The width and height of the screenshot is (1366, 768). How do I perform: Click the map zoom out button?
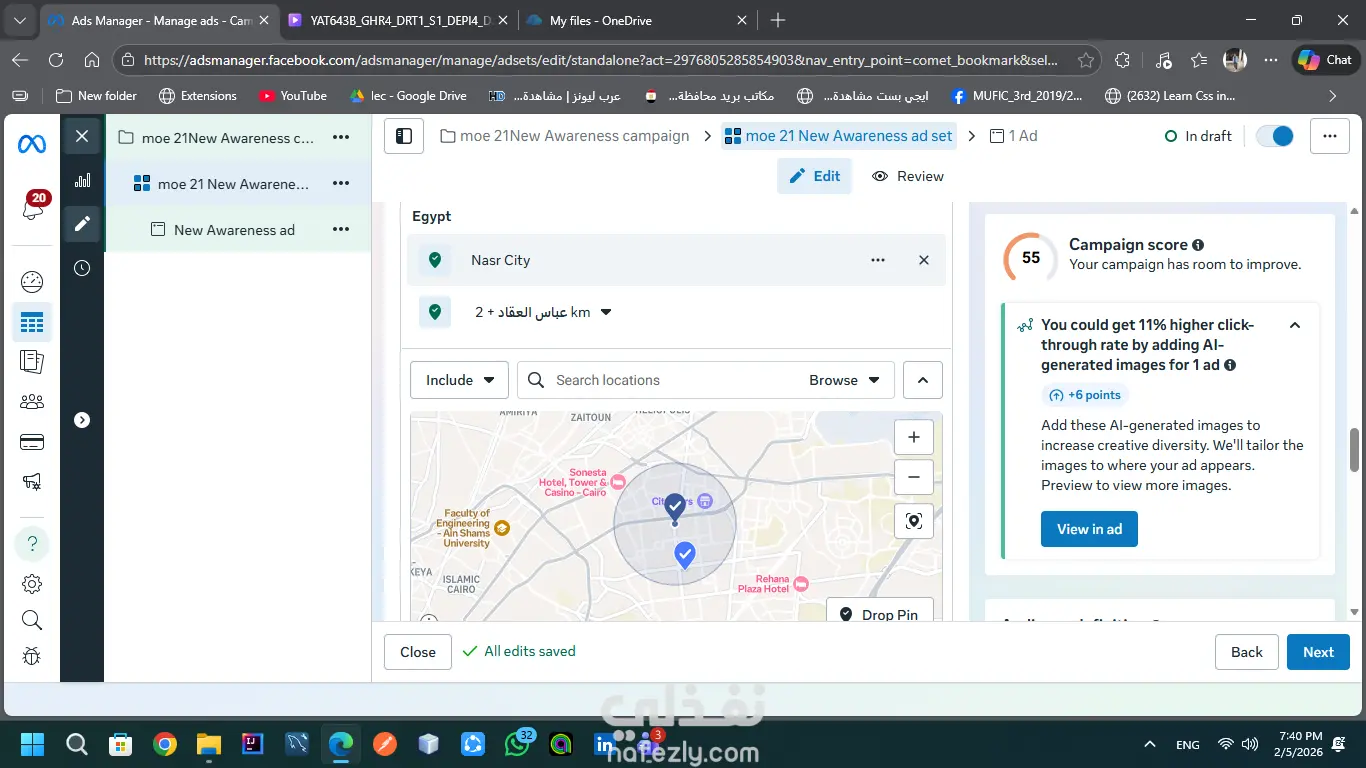pyautogui.click(x=913, y=477)
